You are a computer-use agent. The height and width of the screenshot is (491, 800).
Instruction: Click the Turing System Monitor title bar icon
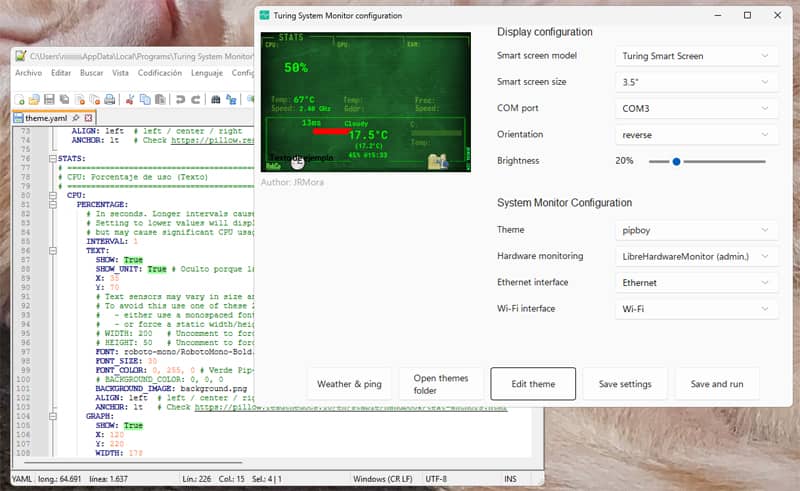(x=264, y=15)
